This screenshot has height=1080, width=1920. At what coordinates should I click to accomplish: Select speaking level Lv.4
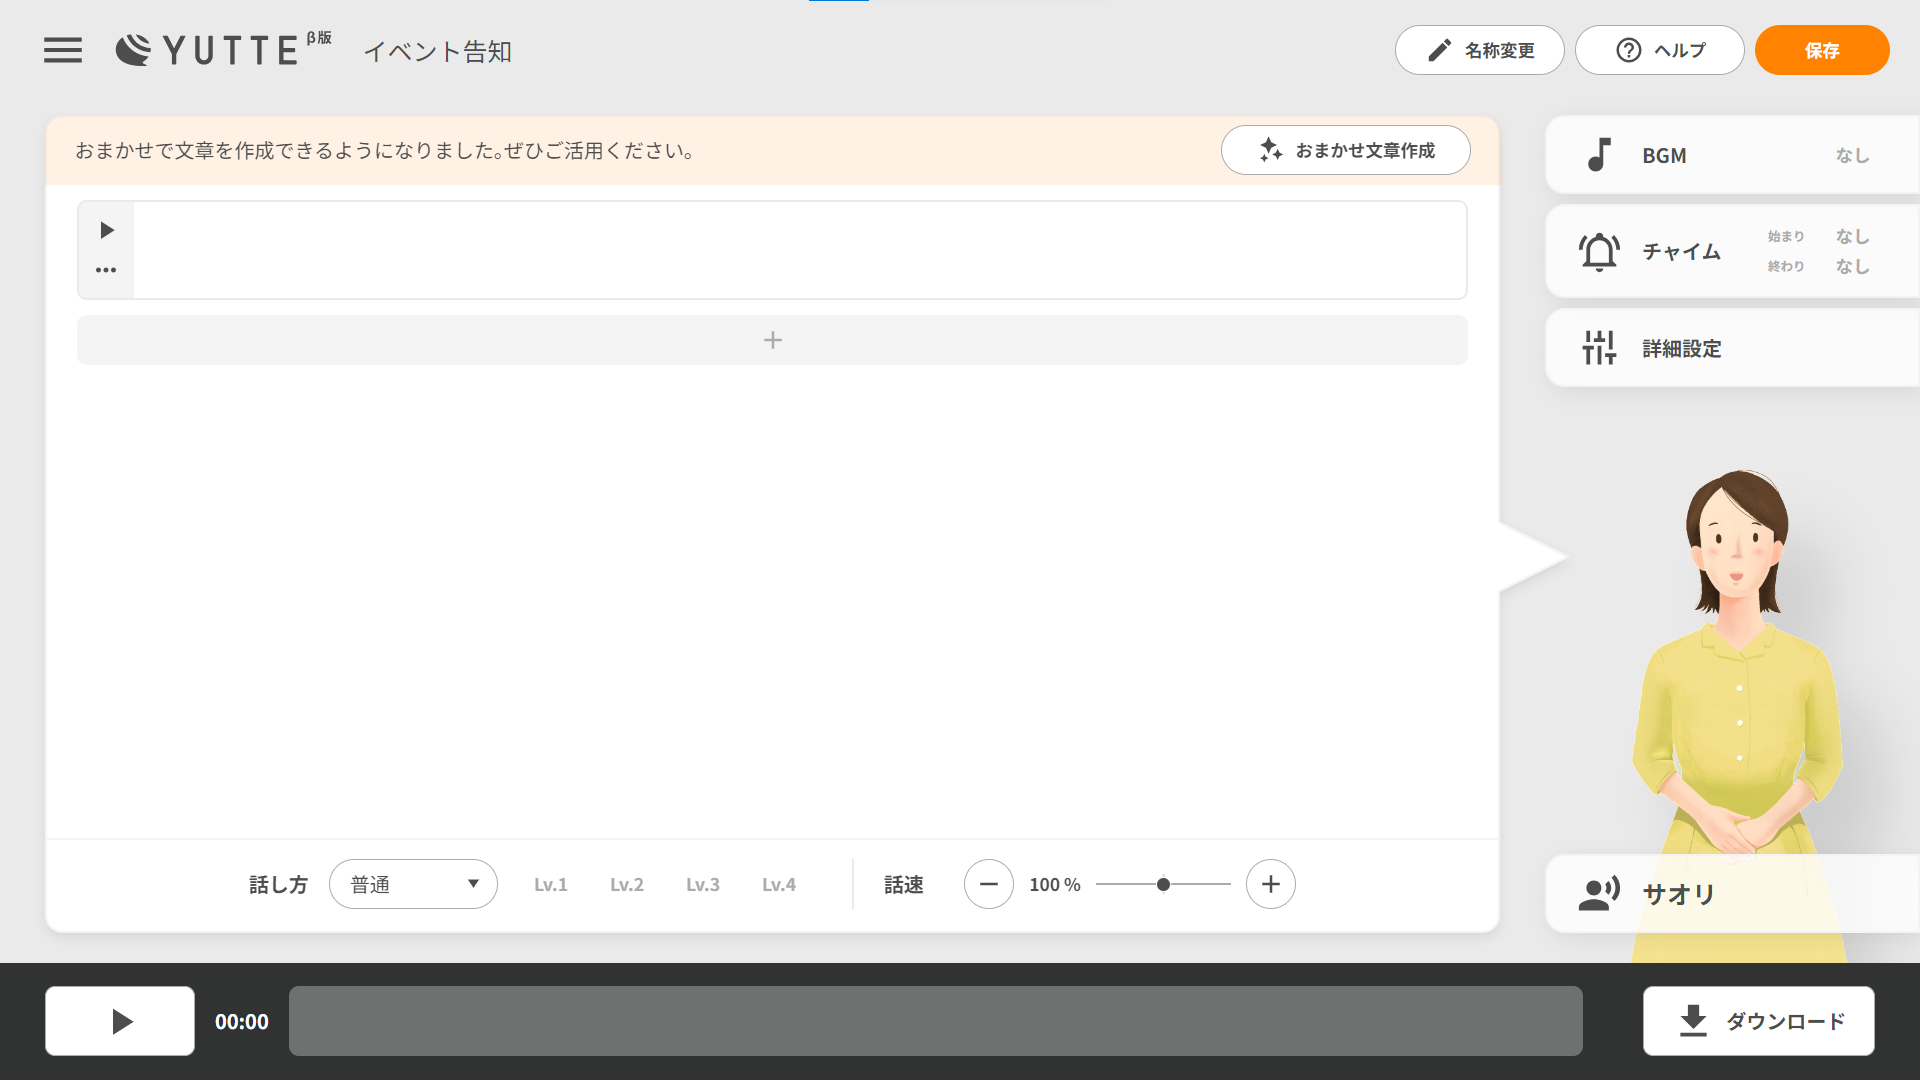779,885
